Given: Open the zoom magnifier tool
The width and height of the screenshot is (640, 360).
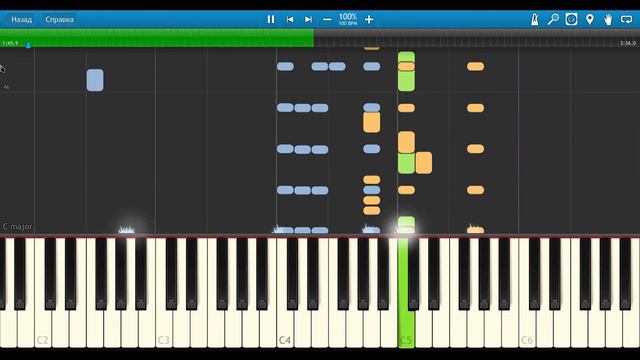Looking at the screenshot, I should coord(553,19).
